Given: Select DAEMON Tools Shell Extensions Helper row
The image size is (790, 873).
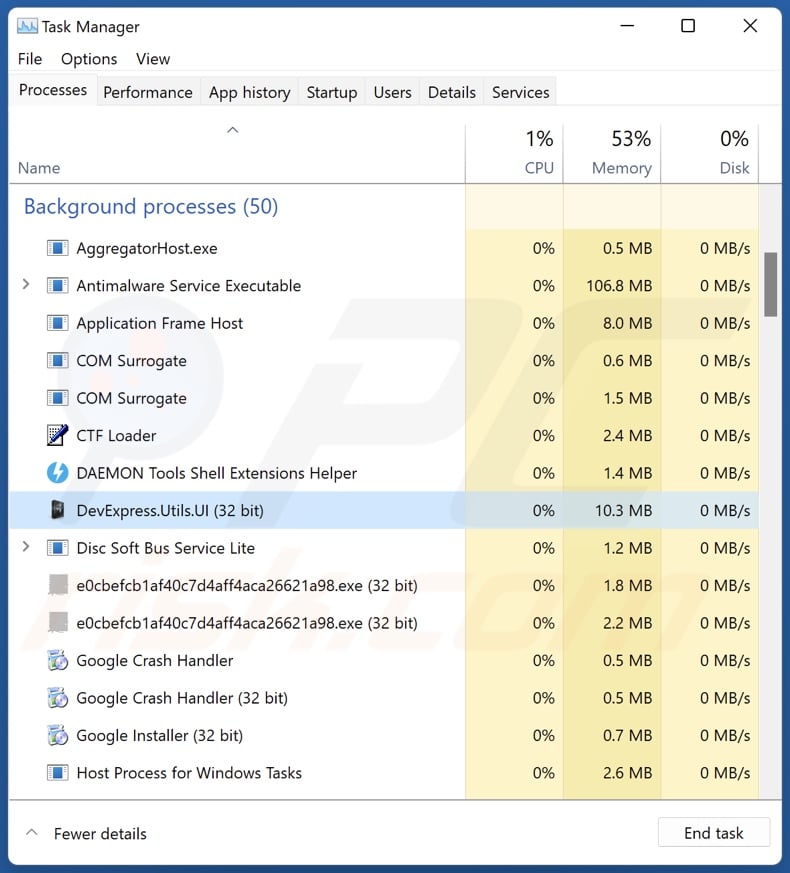Looking at the screenshot, I should pos(384,473).
